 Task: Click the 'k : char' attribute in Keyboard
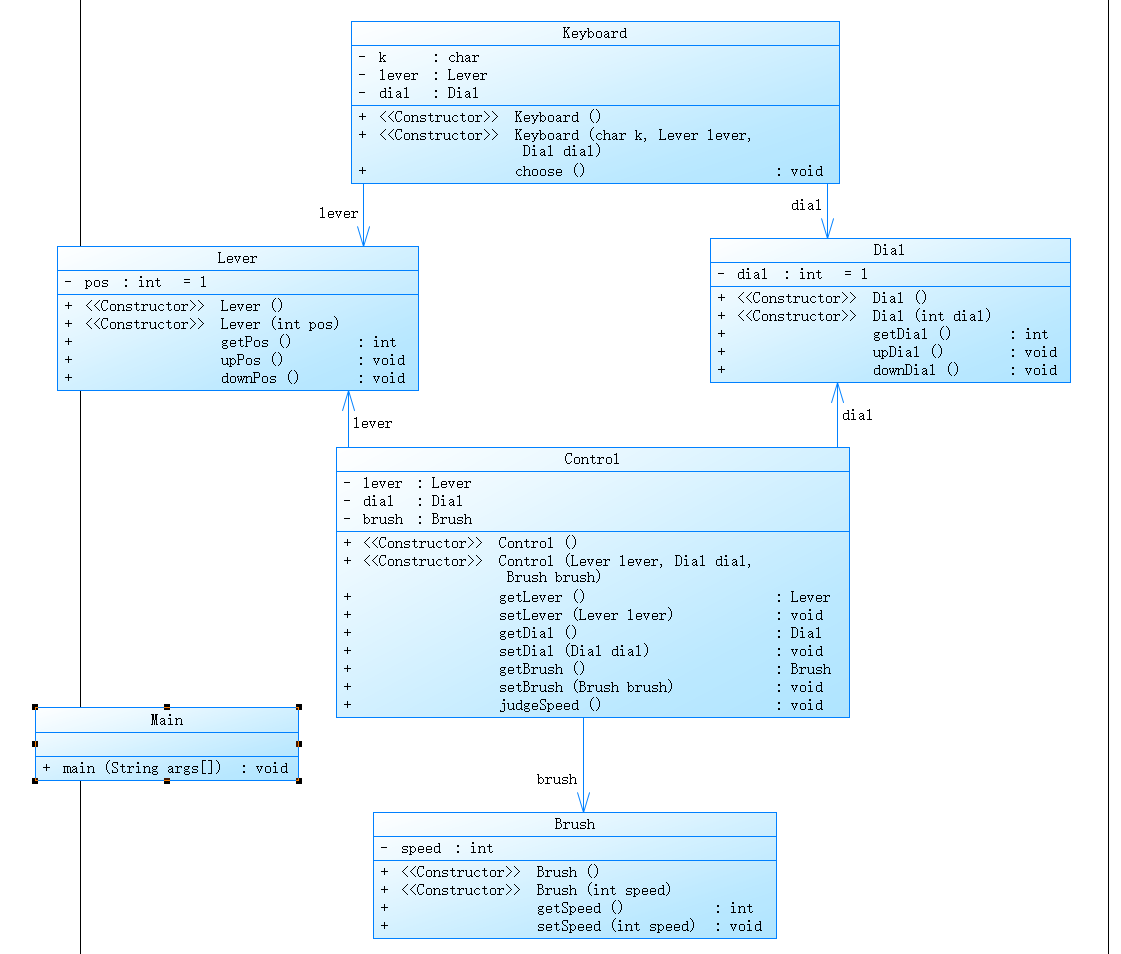pos(419,57)
